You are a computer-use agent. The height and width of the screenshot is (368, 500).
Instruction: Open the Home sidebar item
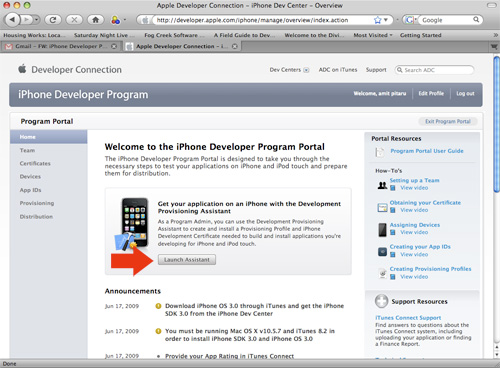[49, 137]
